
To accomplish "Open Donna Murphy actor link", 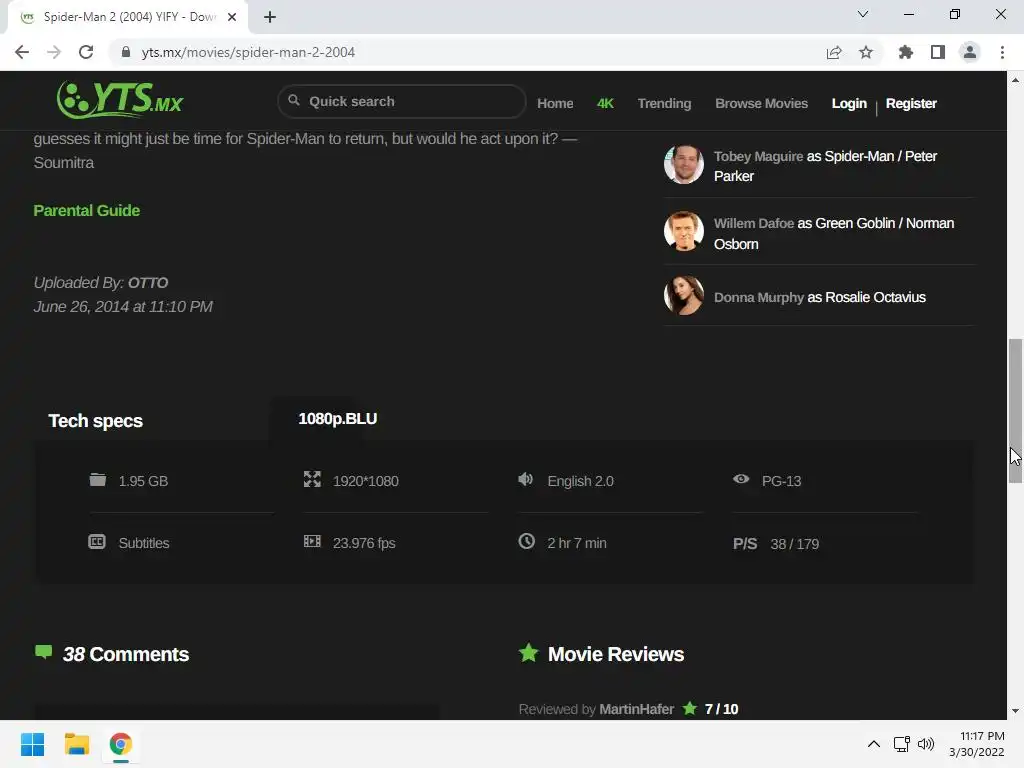I will (x=759, y=297).
